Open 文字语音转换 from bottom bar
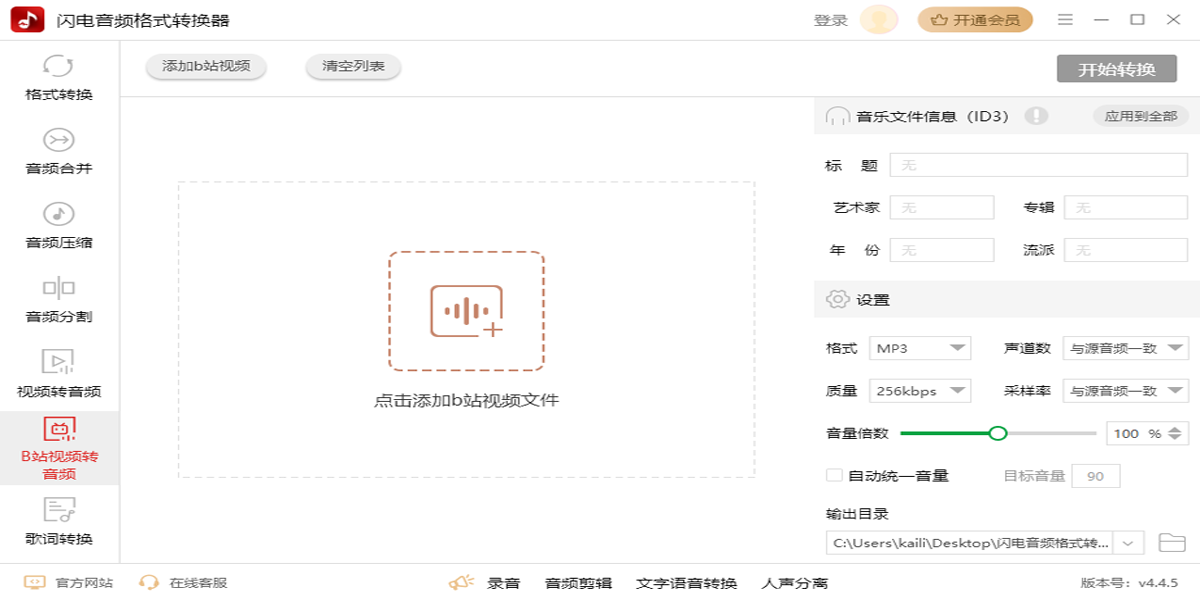Screen dimensions: 1200x600 coord(686,583)
